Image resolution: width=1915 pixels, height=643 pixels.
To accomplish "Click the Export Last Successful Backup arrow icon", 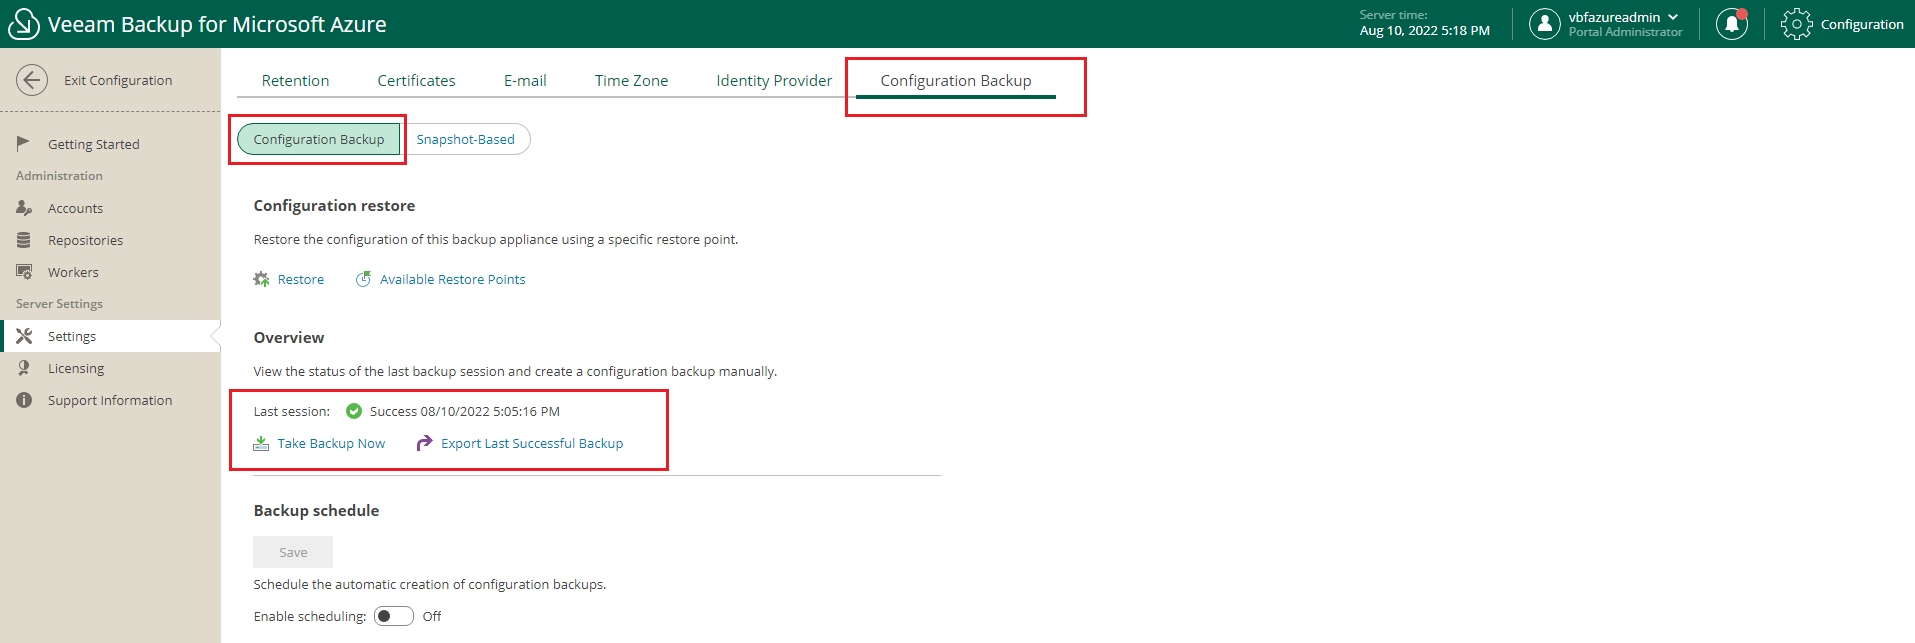I will point(424,443).
